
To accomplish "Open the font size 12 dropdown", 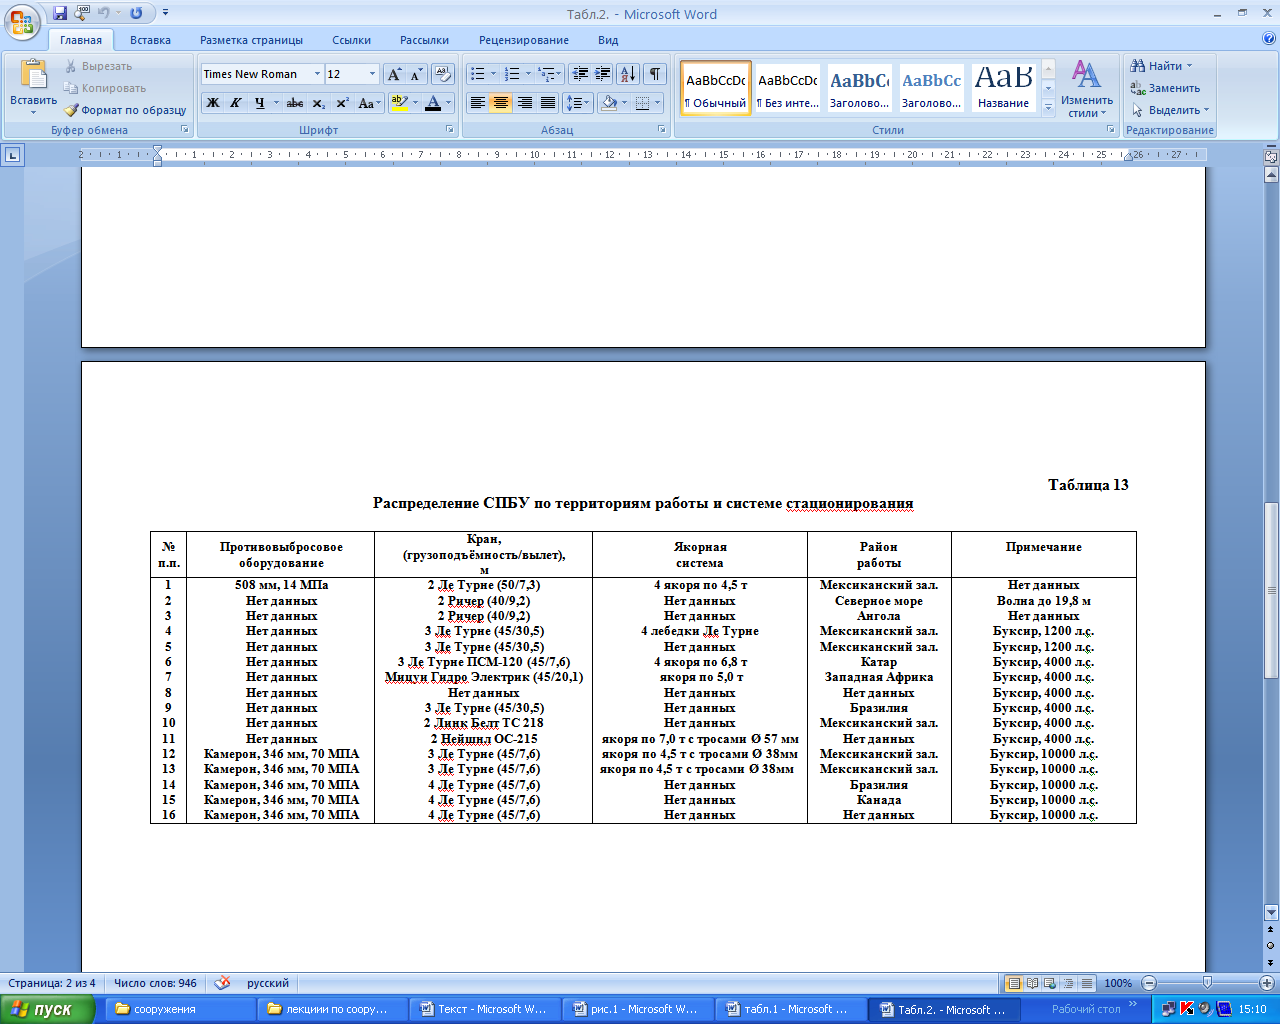I will click(x=372, y=74).
